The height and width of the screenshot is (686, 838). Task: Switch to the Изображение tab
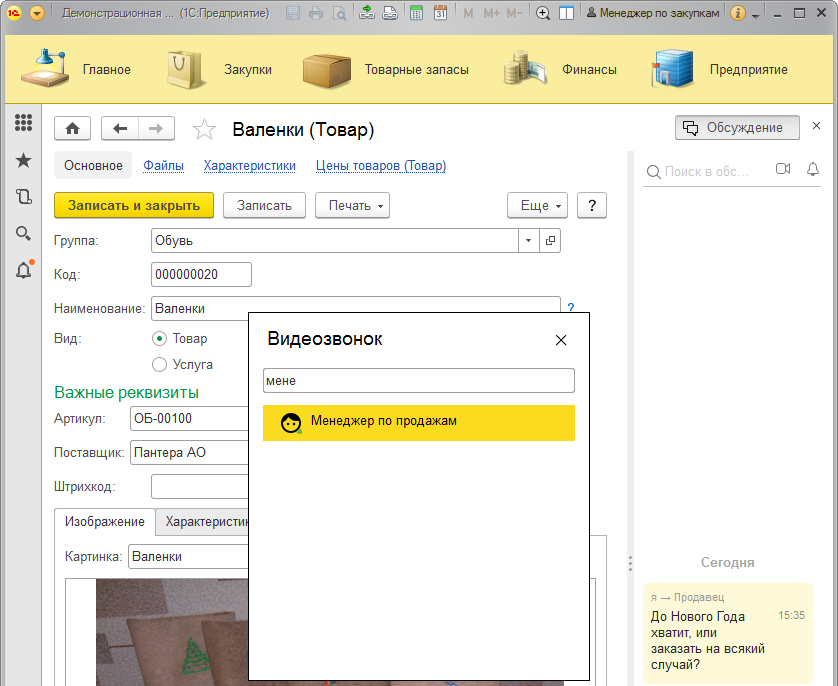point(105,522)
